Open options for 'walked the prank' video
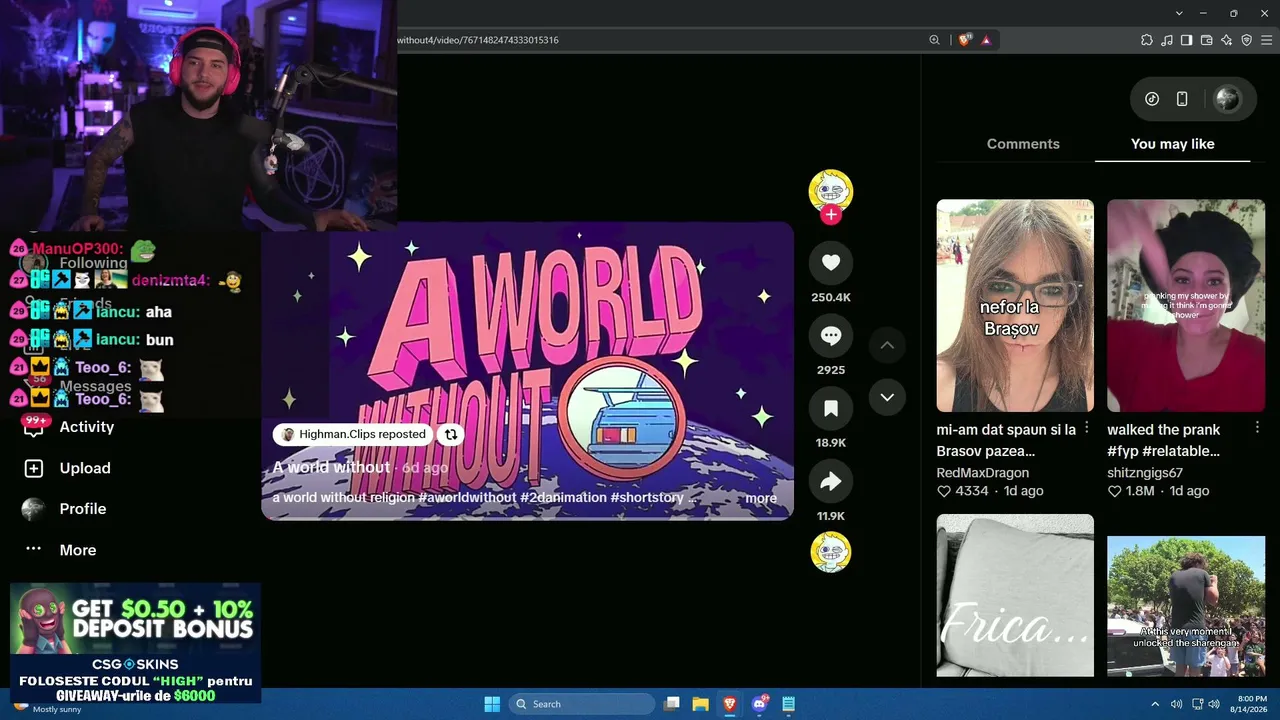This screenshot has height=720, width=1280. point(1257,428)
